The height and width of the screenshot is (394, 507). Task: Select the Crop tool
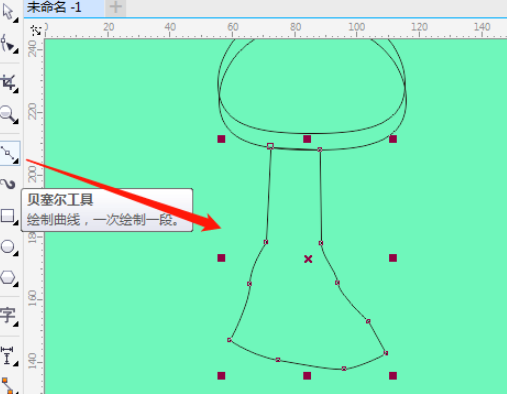click(x=8, y=83)
